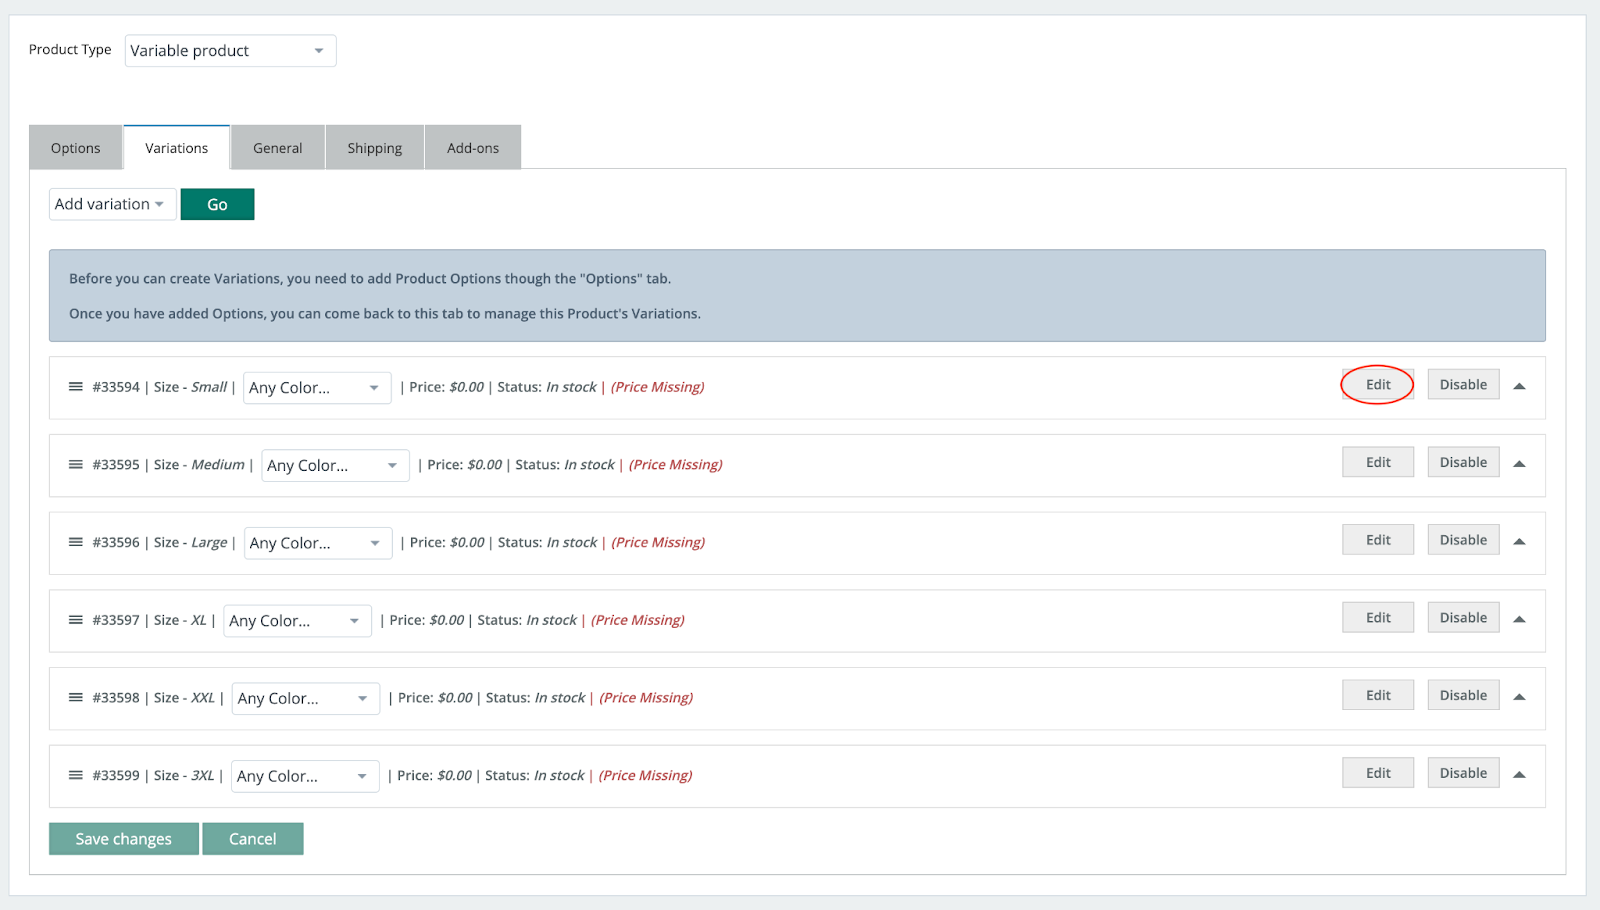Screen dimensions: 1600x910
Task: Toggle the 3XL variation row arrow
Action: (x=1519, y=774)
